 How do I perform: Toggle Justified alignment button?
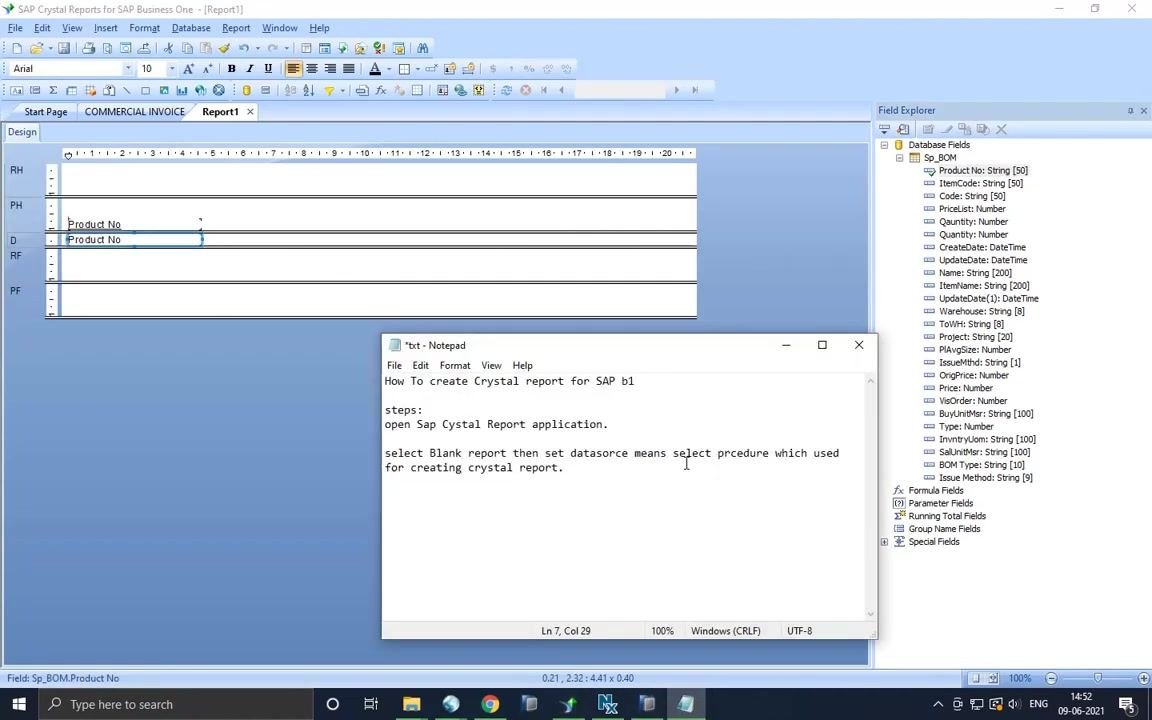(348, 69)
